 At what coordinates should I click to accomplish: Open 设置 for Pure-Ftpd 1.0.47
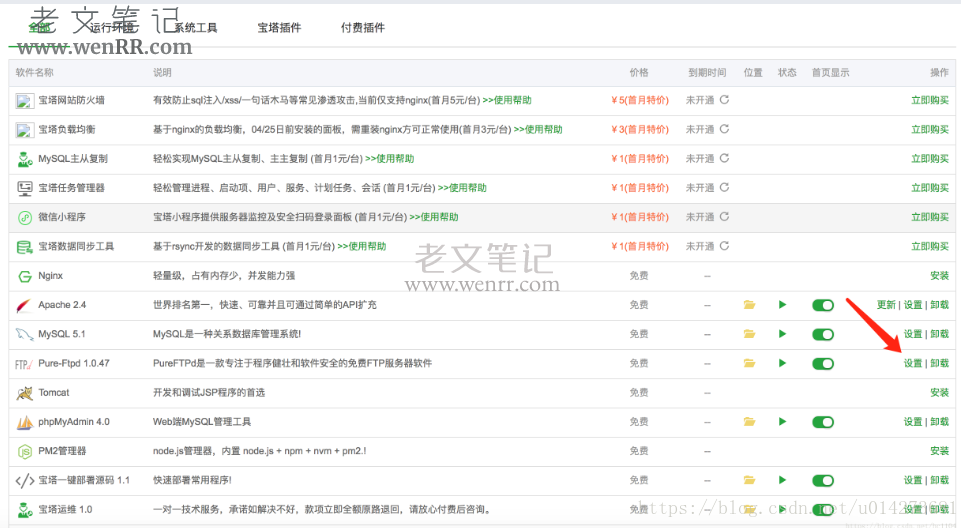913,364
